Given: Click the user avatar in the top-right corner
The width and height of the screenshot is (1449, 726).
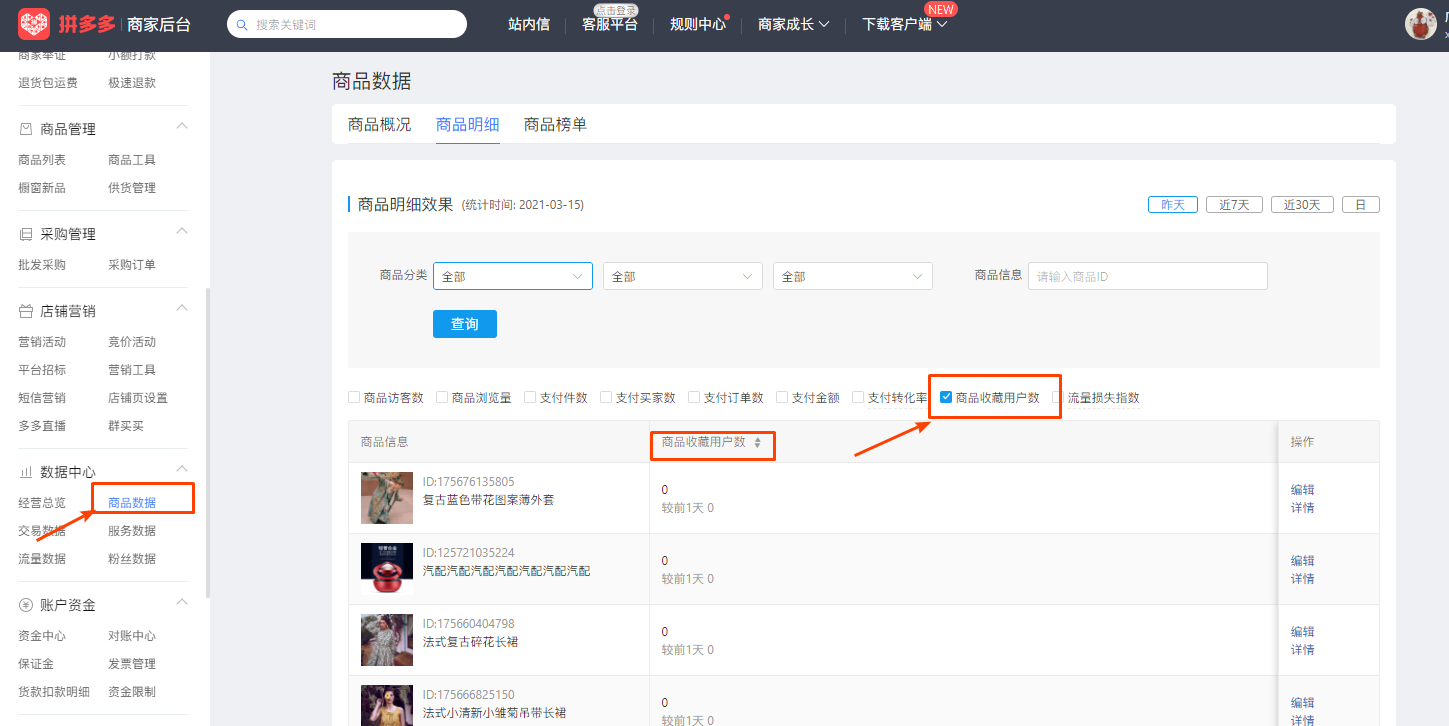Looking at the screenshot, I should click(x=1420, y=24).
